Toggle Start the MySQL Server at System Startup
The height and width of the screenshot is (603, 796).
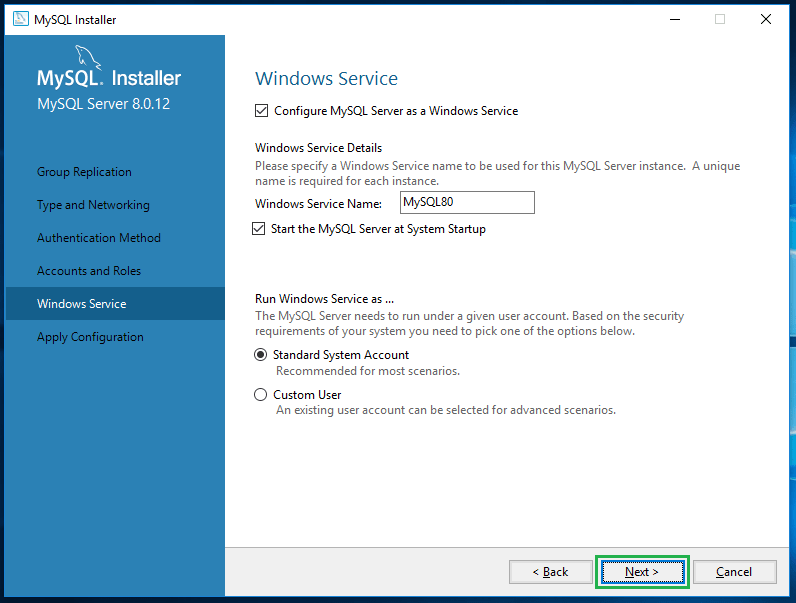point(261,229)
